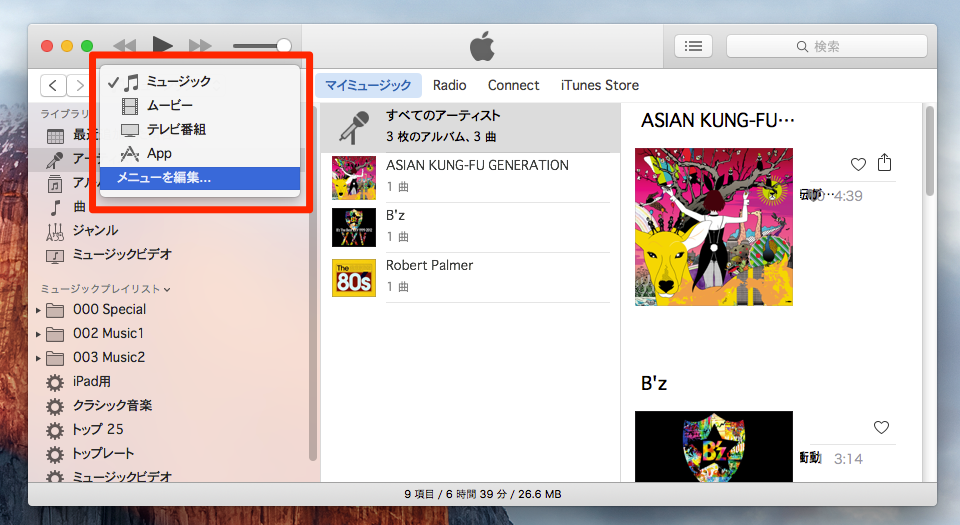960x525 pixels.
Task: Open the 最近追加した項目 grid sidebar icon
Action: coord(55,136)
